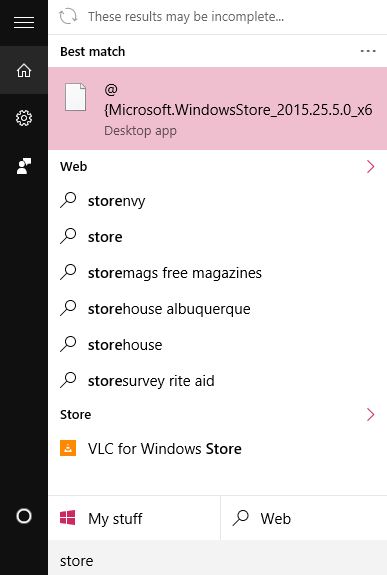Screen dimensions: 387x575
Task: Click the refresh spinner icon at top
Action: pyautogui.click(x=68, y=17)
